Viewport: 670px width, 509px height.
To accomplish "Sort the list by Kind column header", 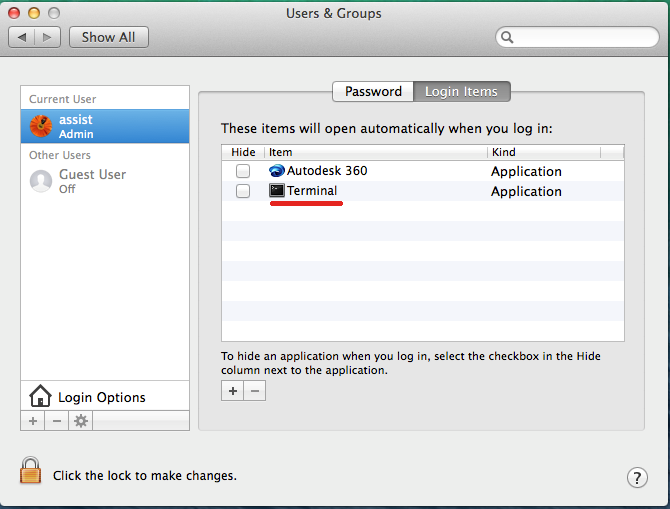I will click(x=544, y=152).
